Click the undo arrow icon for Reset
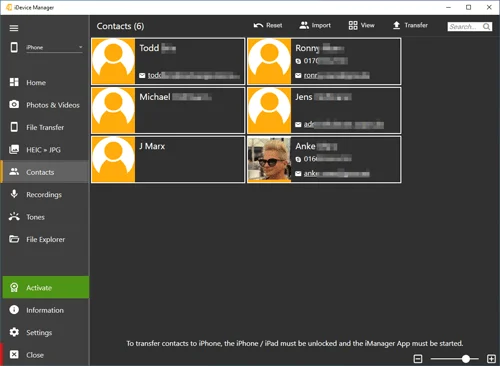The width and height of the screenshot is (500, 366). click(258, 25)
